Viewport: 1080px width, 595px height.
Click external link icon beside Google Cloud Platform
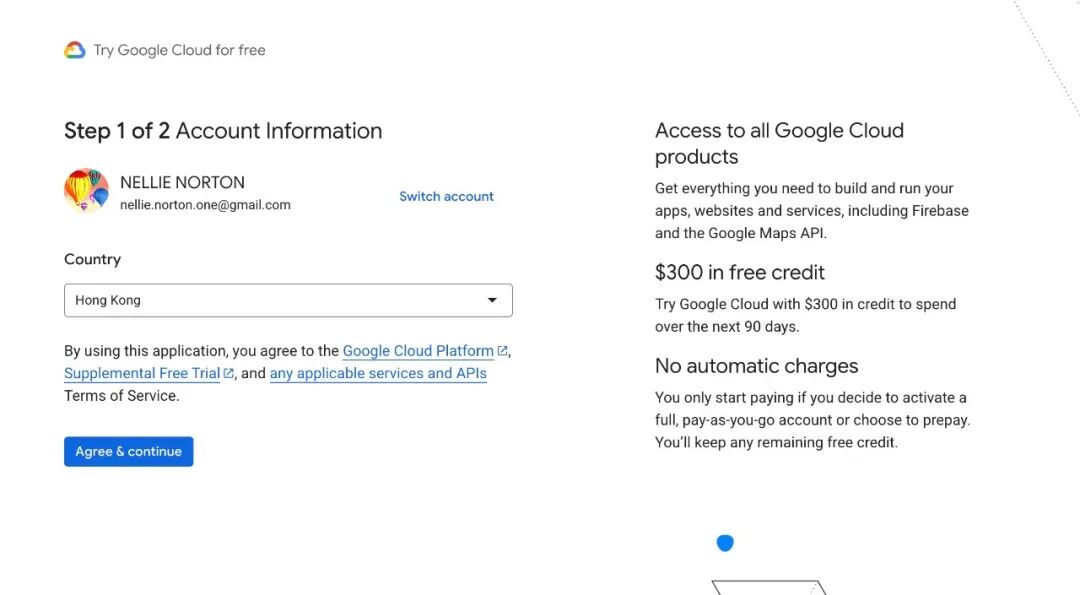pyautogui.click(x=503, y=351)
